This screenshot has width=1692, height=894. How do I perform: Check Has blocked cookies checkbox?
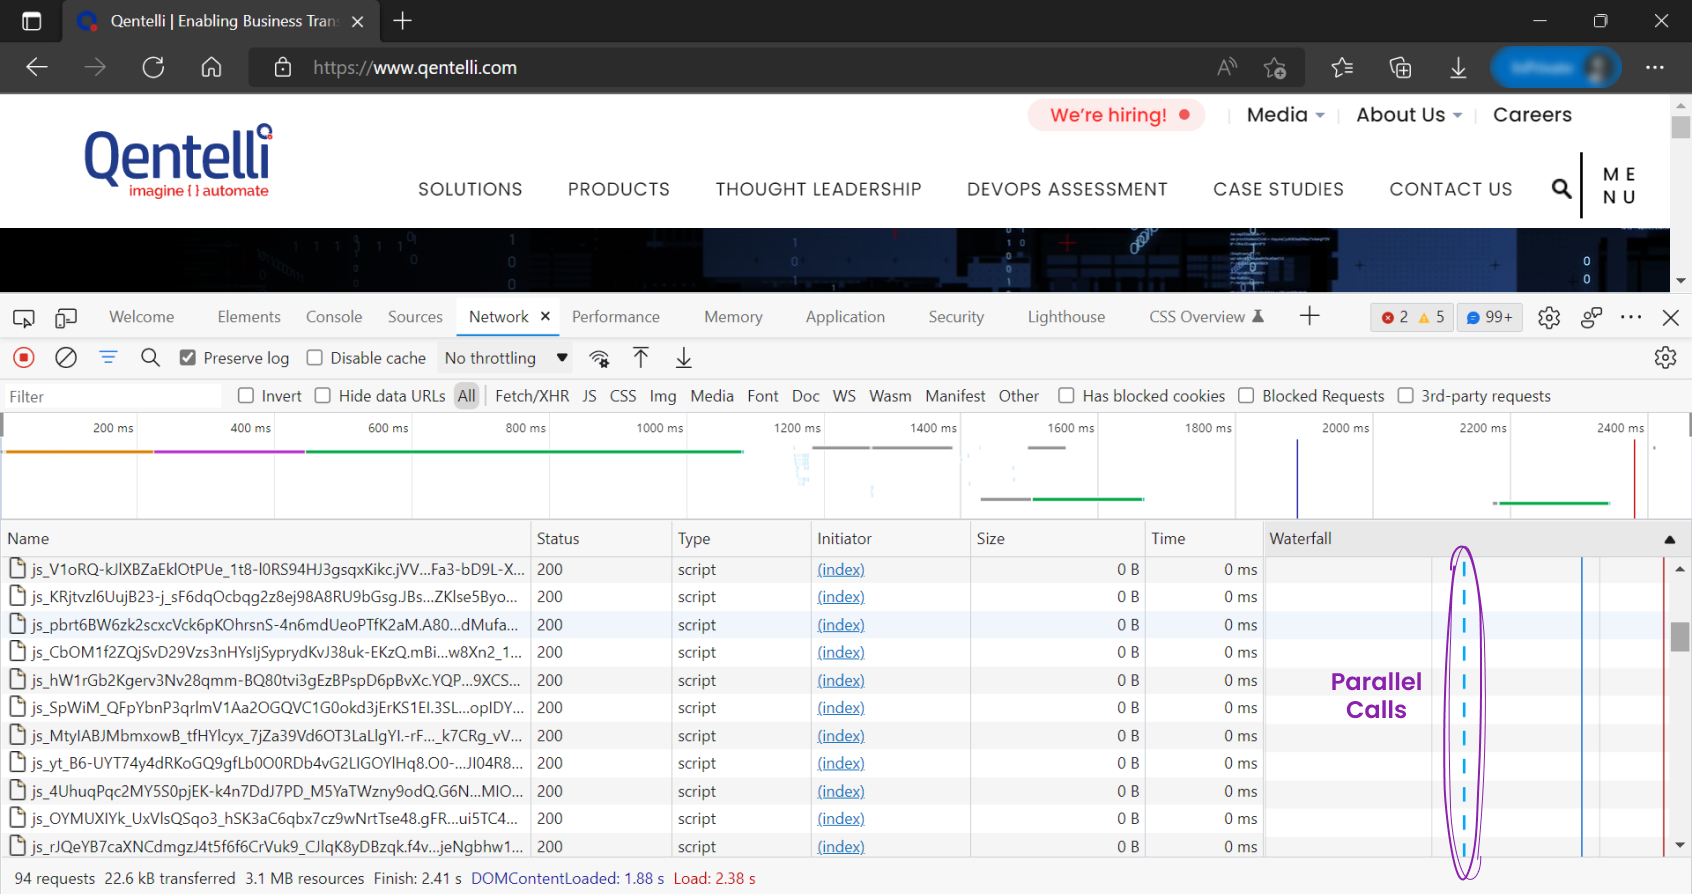(1066, 395)
